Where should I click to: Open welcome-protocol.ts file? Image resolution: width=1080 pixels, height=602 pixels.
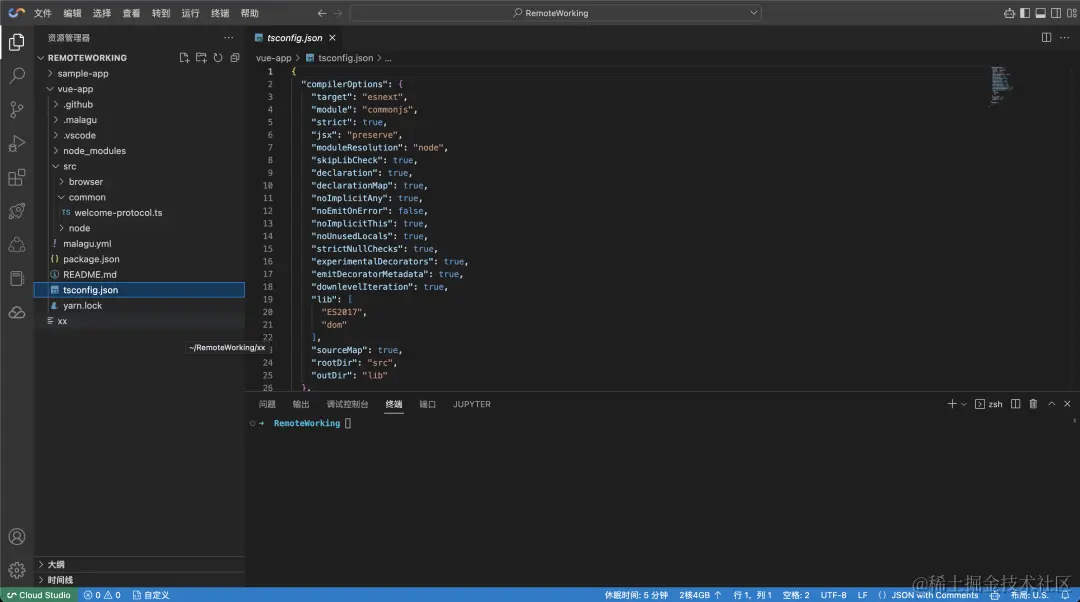point(139,213)
